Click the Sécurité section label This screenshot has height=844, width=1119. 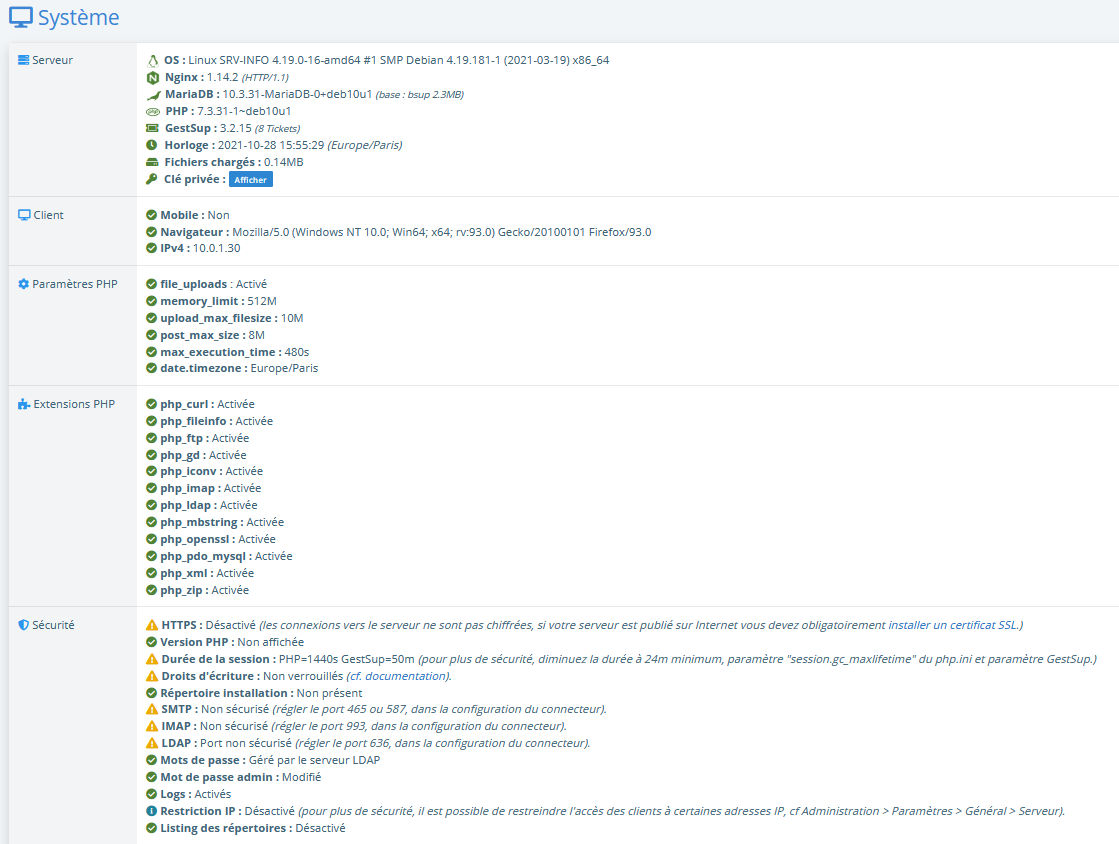54,625
